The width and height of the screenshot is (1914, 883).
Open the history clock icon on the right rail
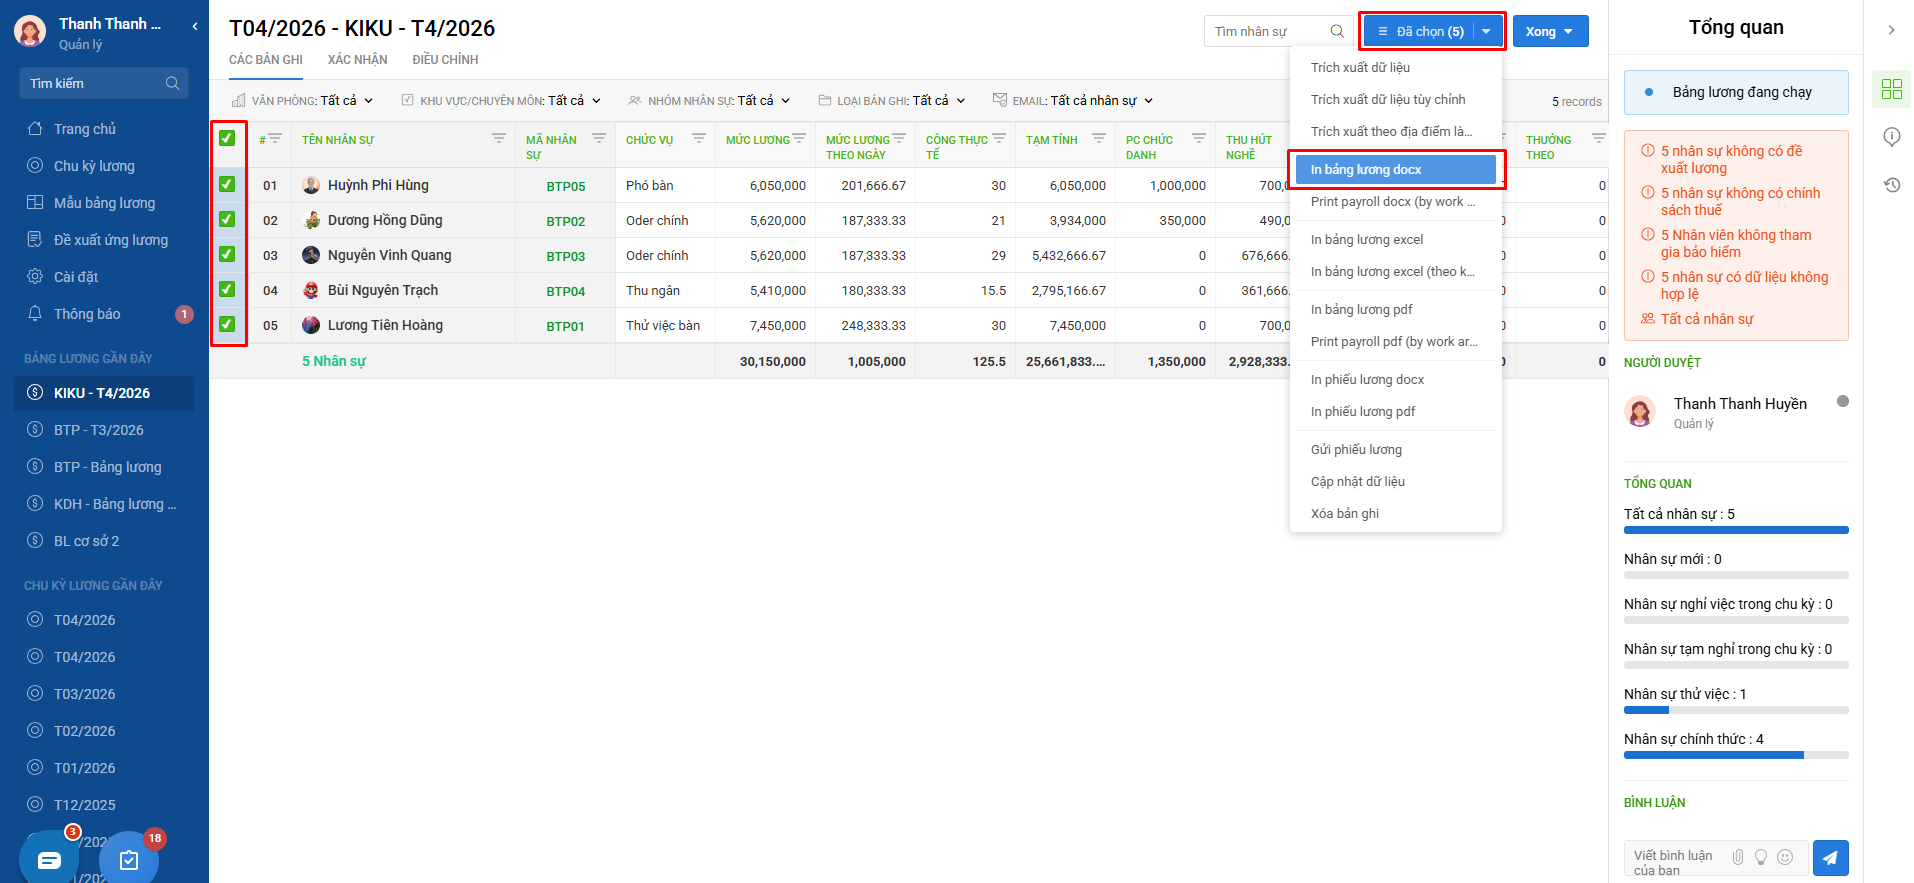tap(1891, 185)
